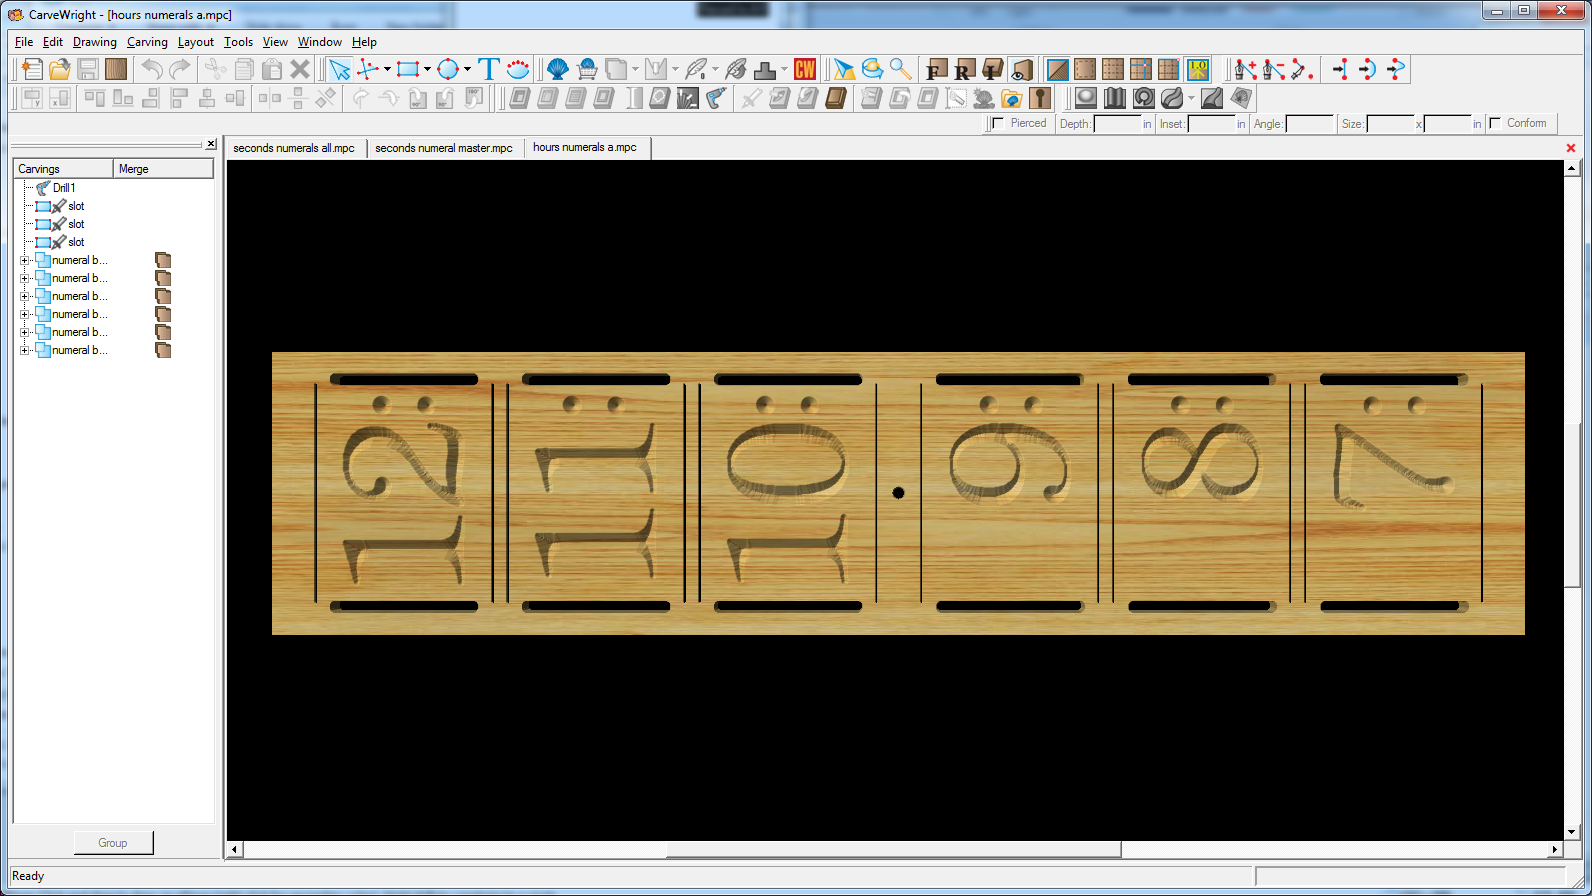Select the circle drawing tool
1592x896 pixels.
(447, 69)
